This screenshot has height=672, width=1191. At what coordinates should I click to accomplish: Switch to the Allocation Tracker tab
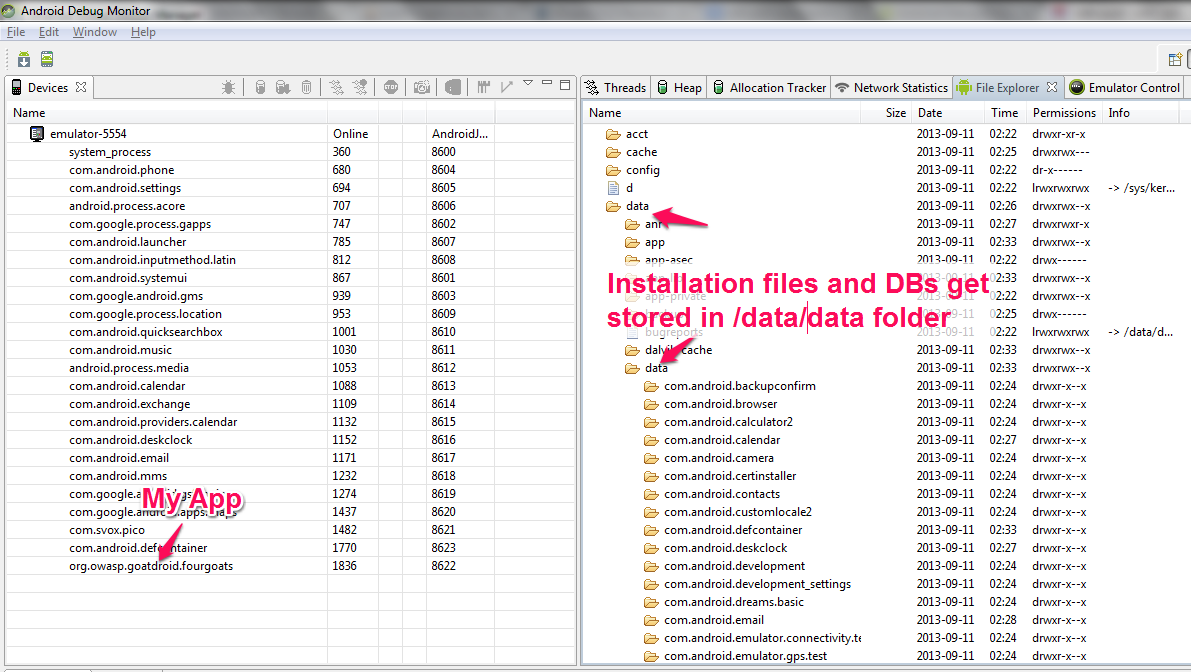tap(769, 87)
